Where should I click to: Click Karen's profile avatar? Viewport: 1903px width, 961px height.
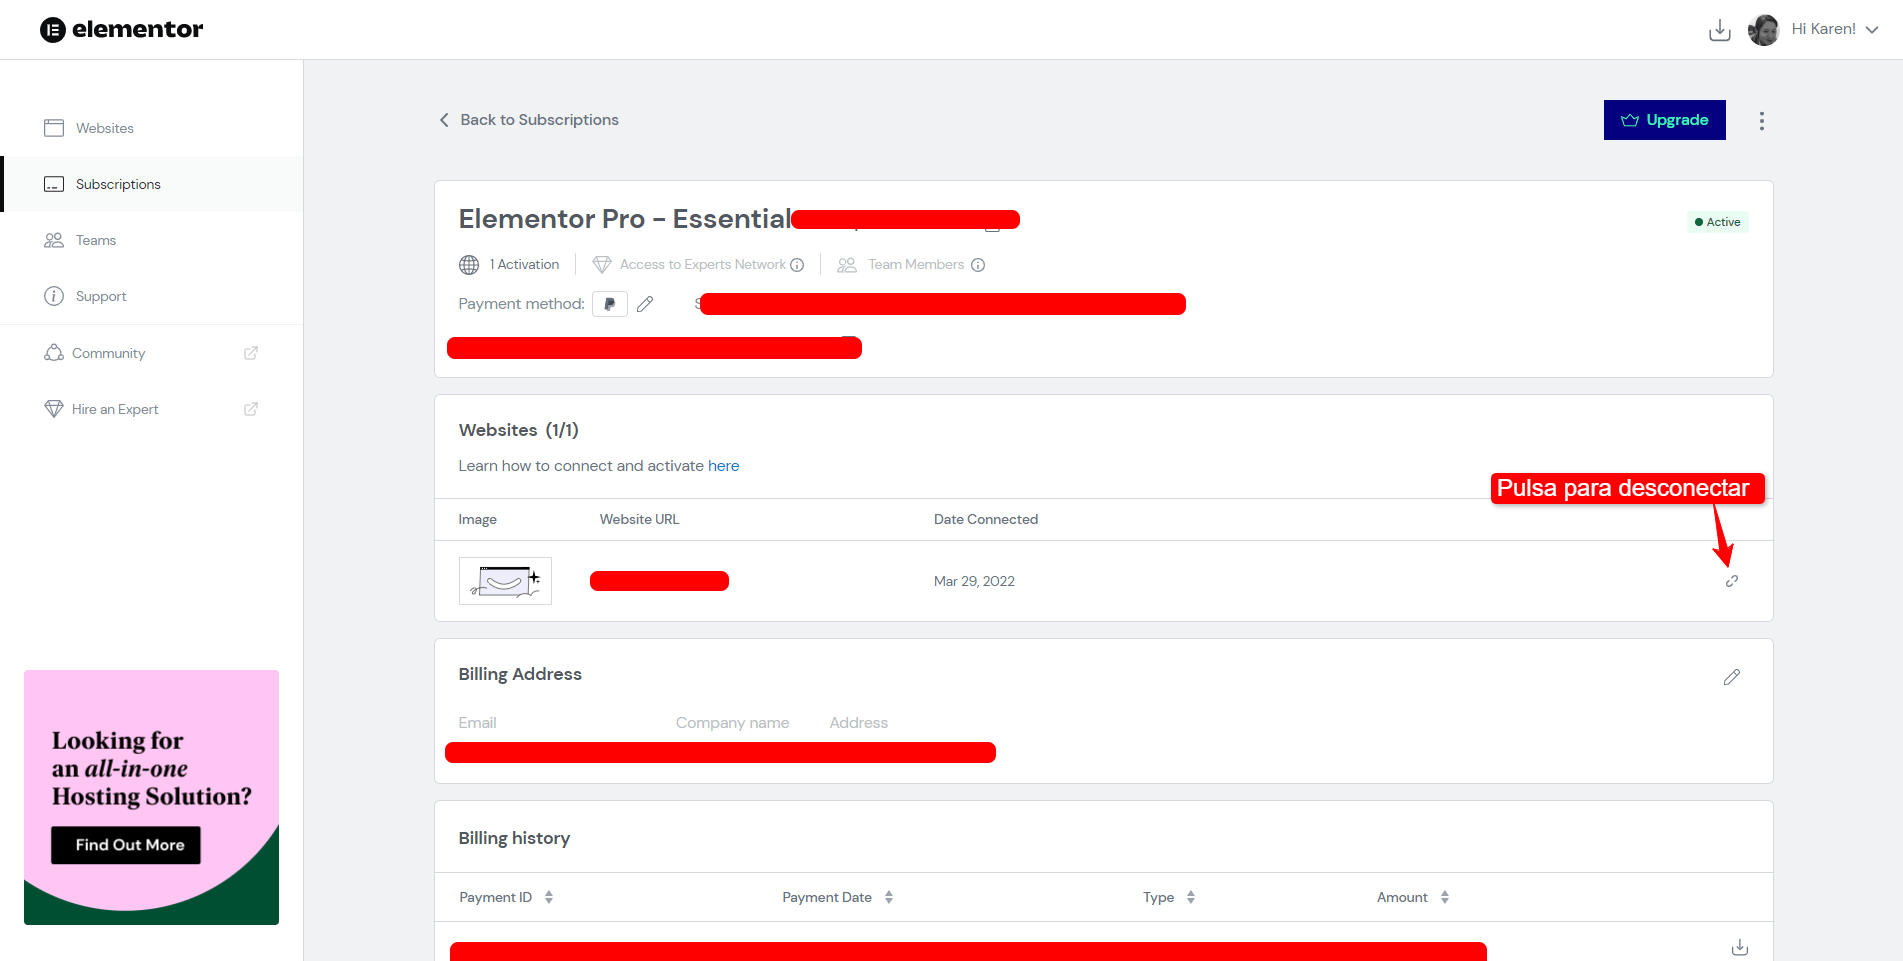[1764, 30]
